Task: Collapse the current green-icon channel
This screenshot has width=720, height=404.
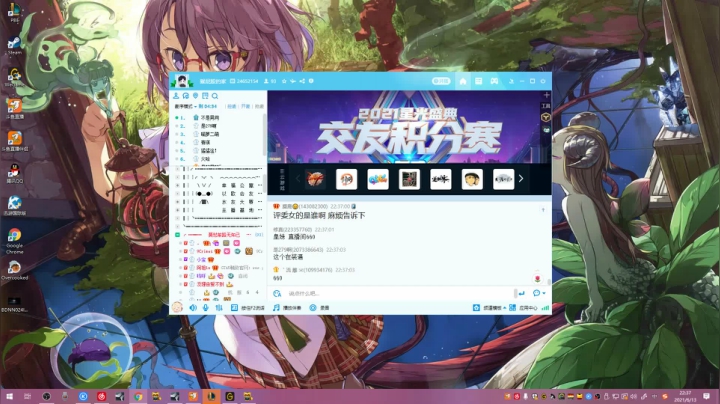Action: click(x=177, y=235)
